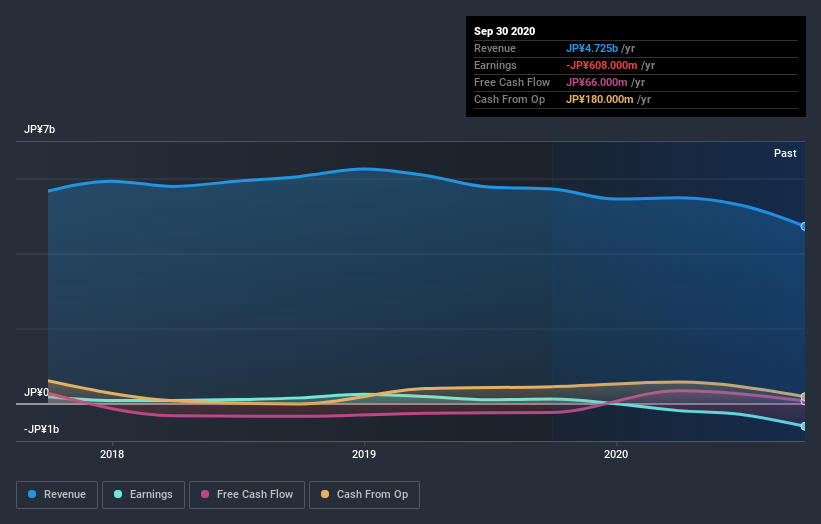This screenshot has height=524, width=821.
Task: Select the Revenue end data point marker
Action: [803, 226]
